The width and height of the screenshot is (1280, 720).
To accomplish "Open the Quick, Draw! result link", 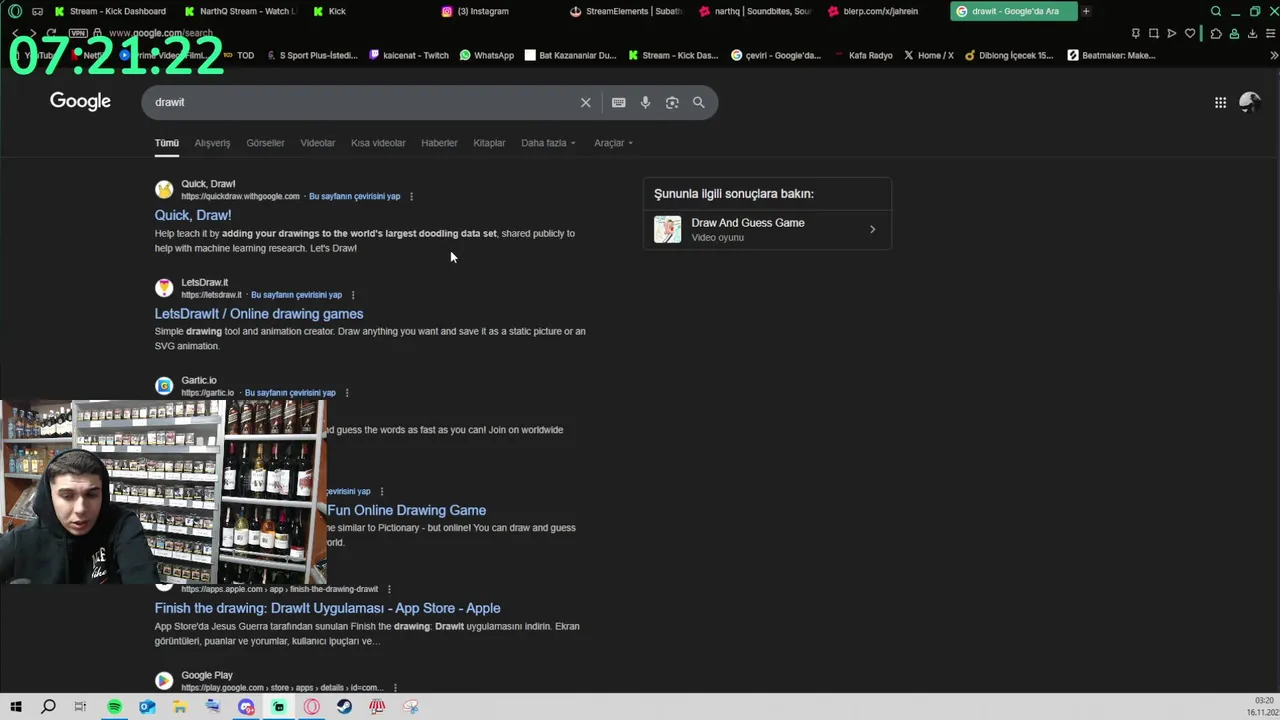I will coord(193,215).
